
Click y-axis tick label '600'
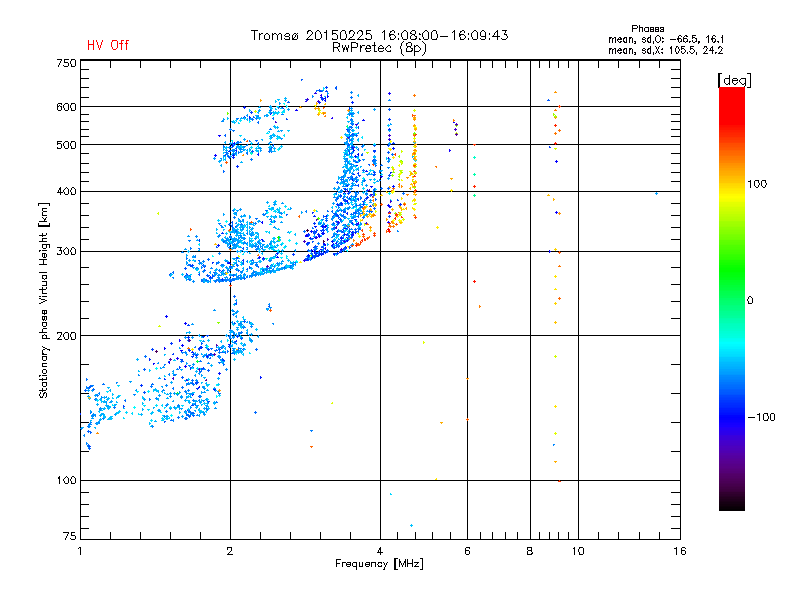click(66, 107)
